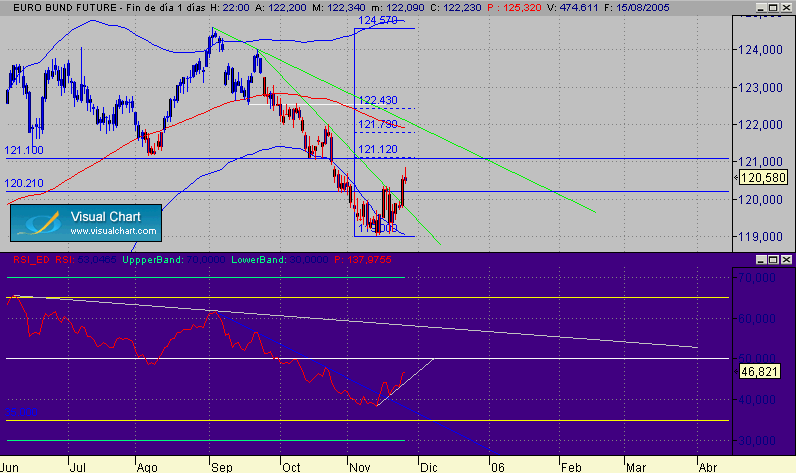Click the 122.430 retracement level label
Screen dimensions: 796x473
point(378,100)
